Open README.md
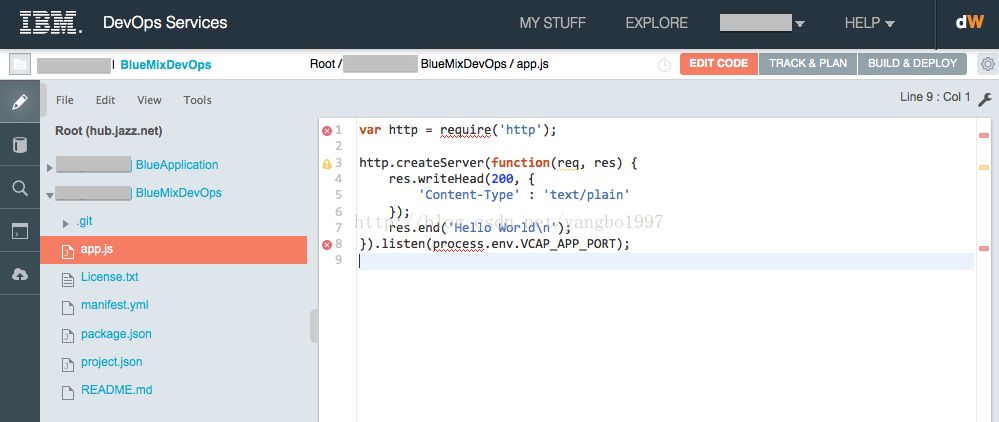 click(117, 390)
